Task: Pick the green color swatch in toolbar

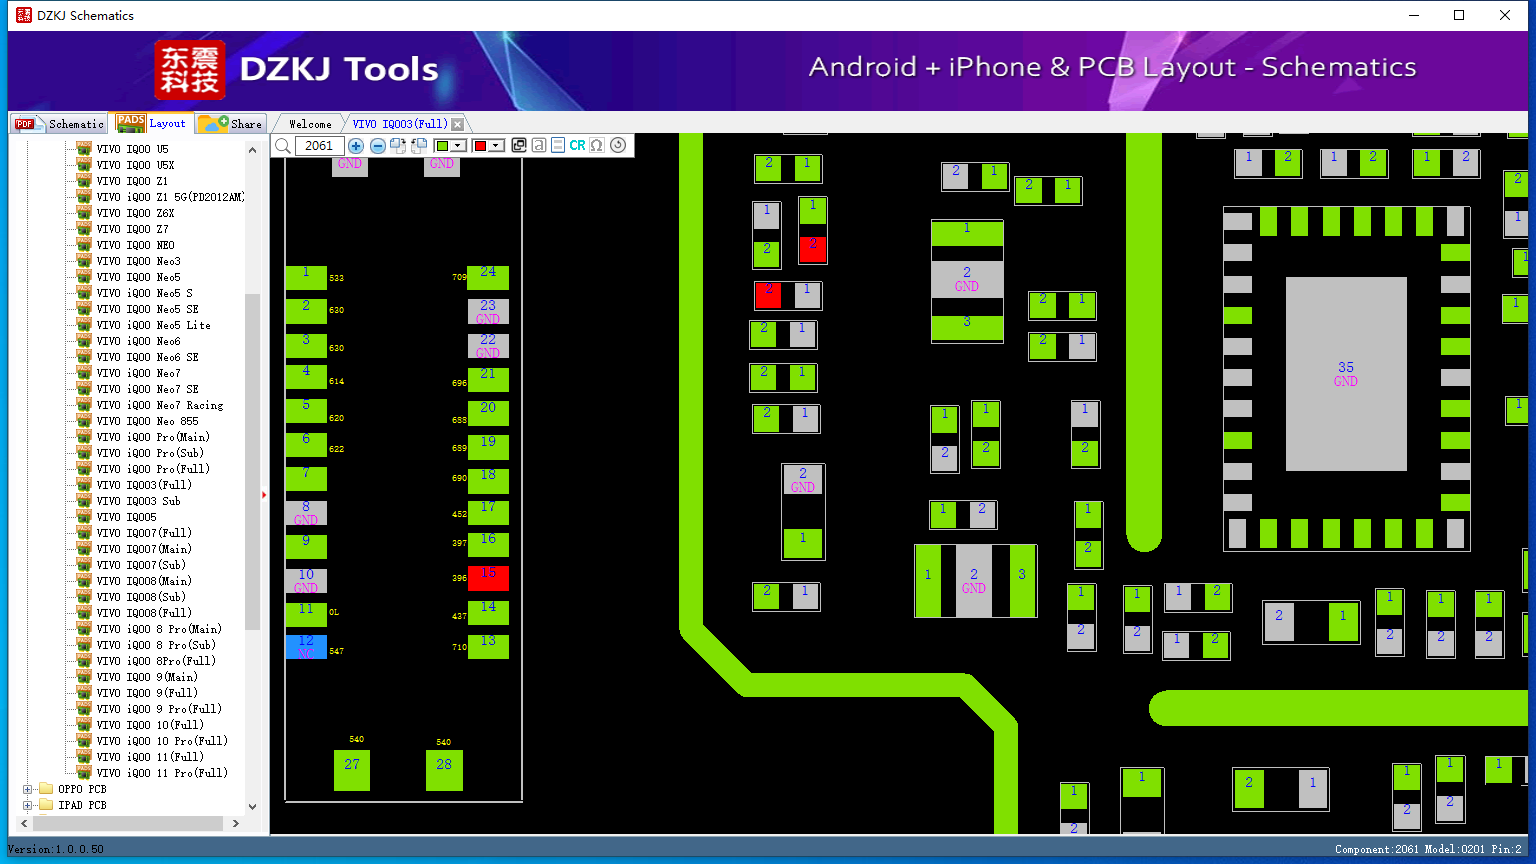Action: tap(443, 146)
